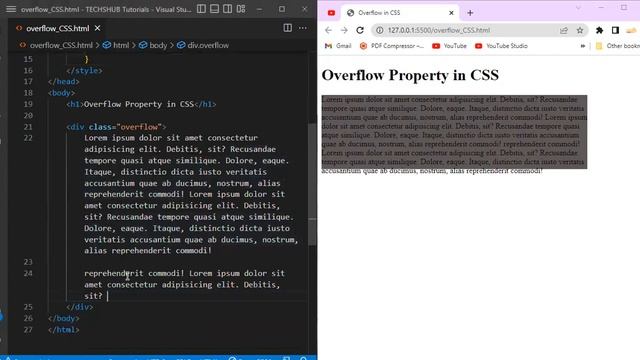Screen dimensions: 640x360
Task: Click the class="overflow" attribute on line 21
Action: [125, 127]
